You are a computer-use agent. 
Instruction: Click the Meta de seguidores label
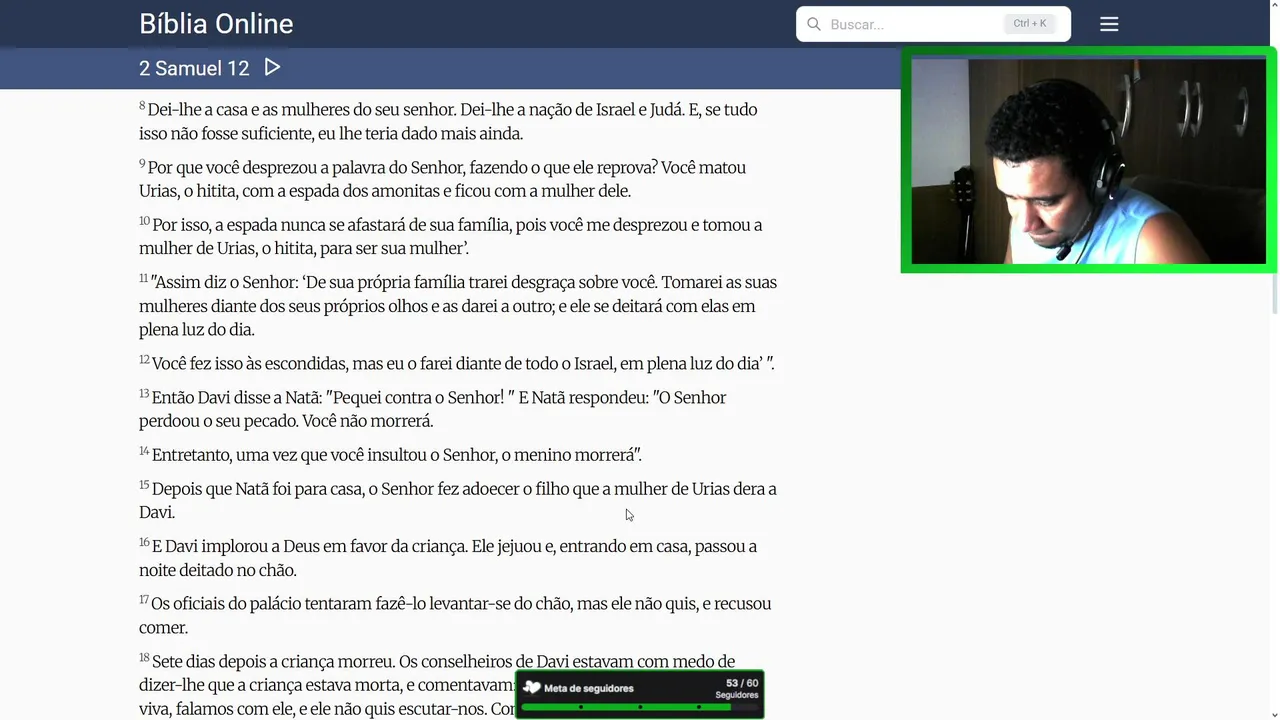(x=589, y=689)
